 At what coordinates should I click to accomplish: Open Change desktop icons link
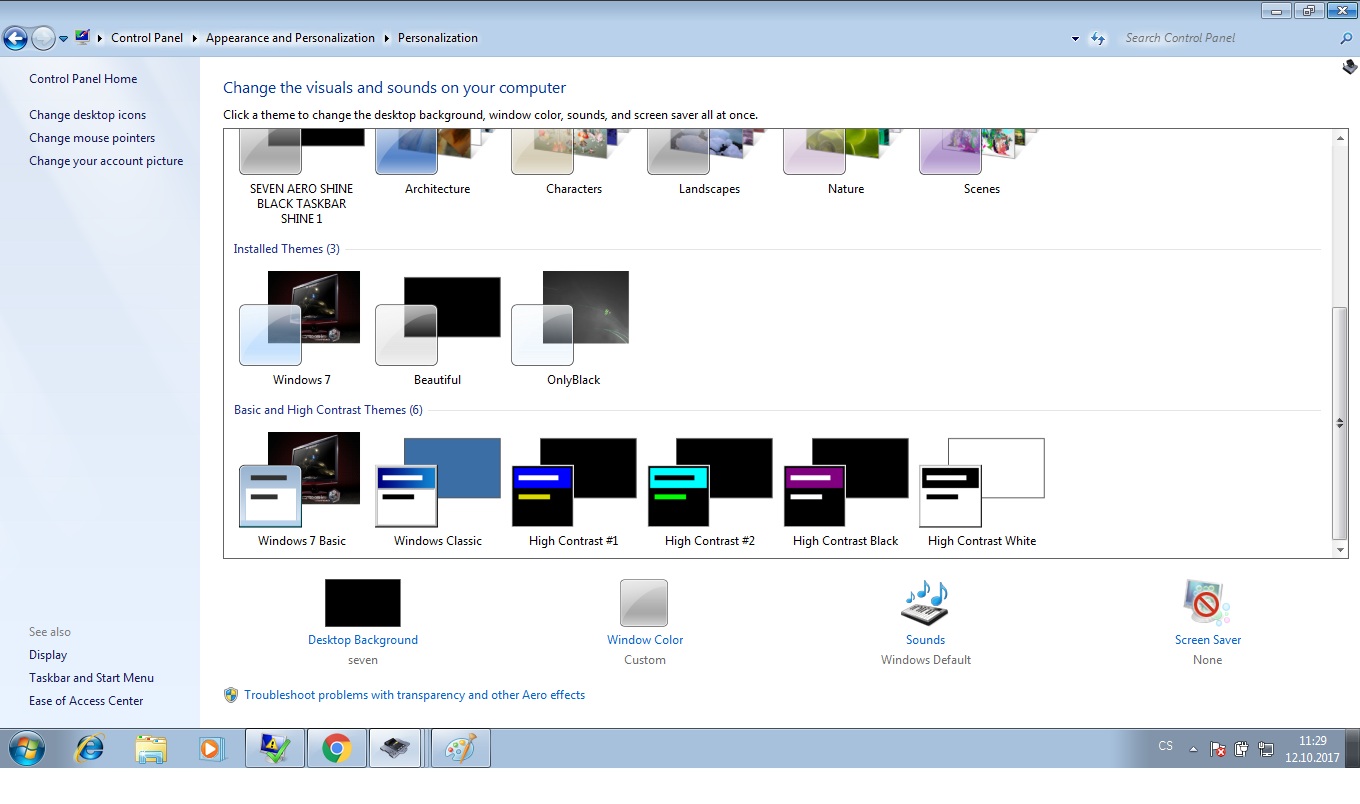(x=87, y=115)
